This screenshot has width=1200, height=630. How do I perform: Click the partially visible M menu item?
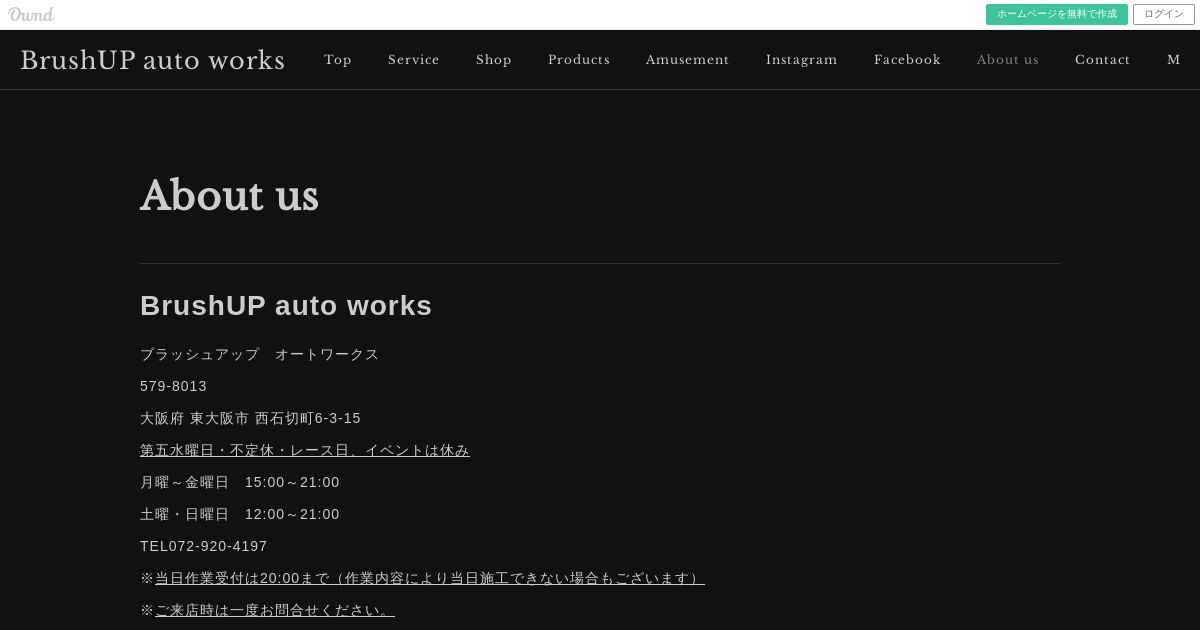point(1174,60)
